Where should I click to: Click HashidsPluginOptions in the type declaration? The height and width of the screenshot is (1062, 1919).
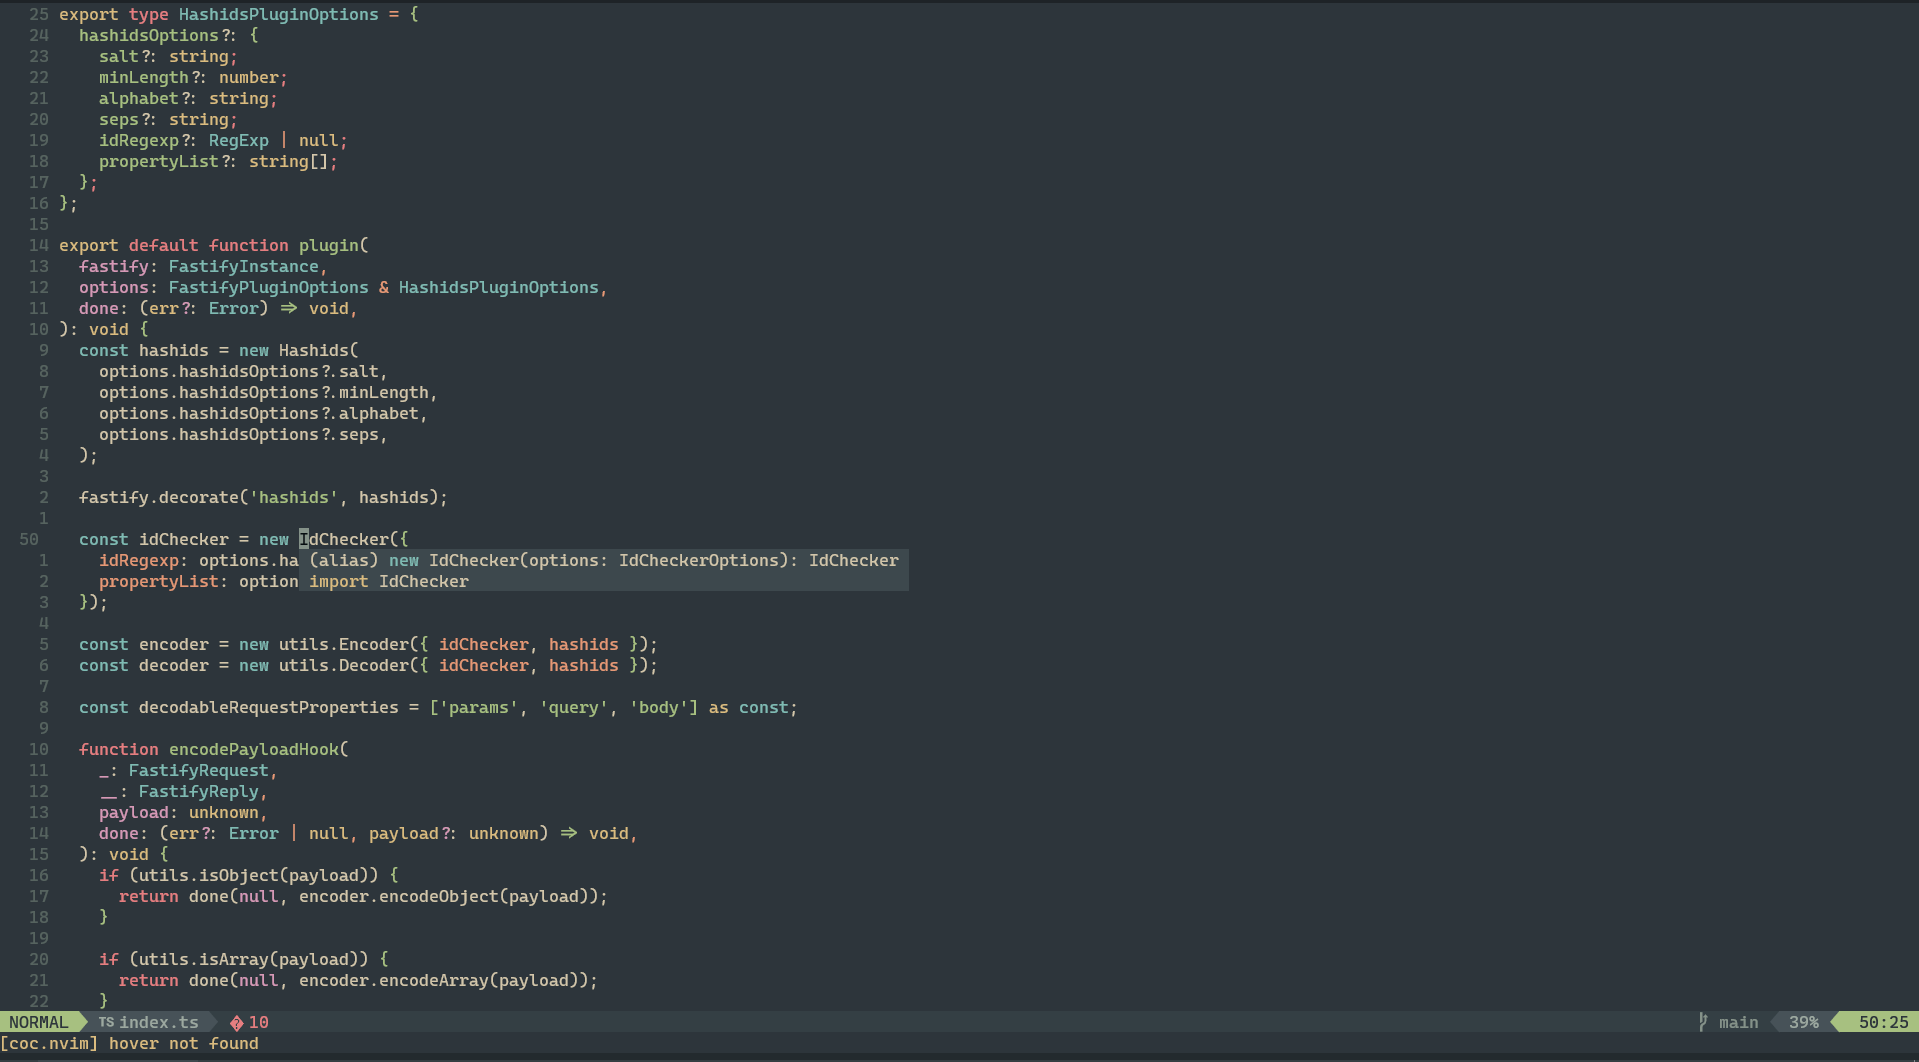coord(279,14)
